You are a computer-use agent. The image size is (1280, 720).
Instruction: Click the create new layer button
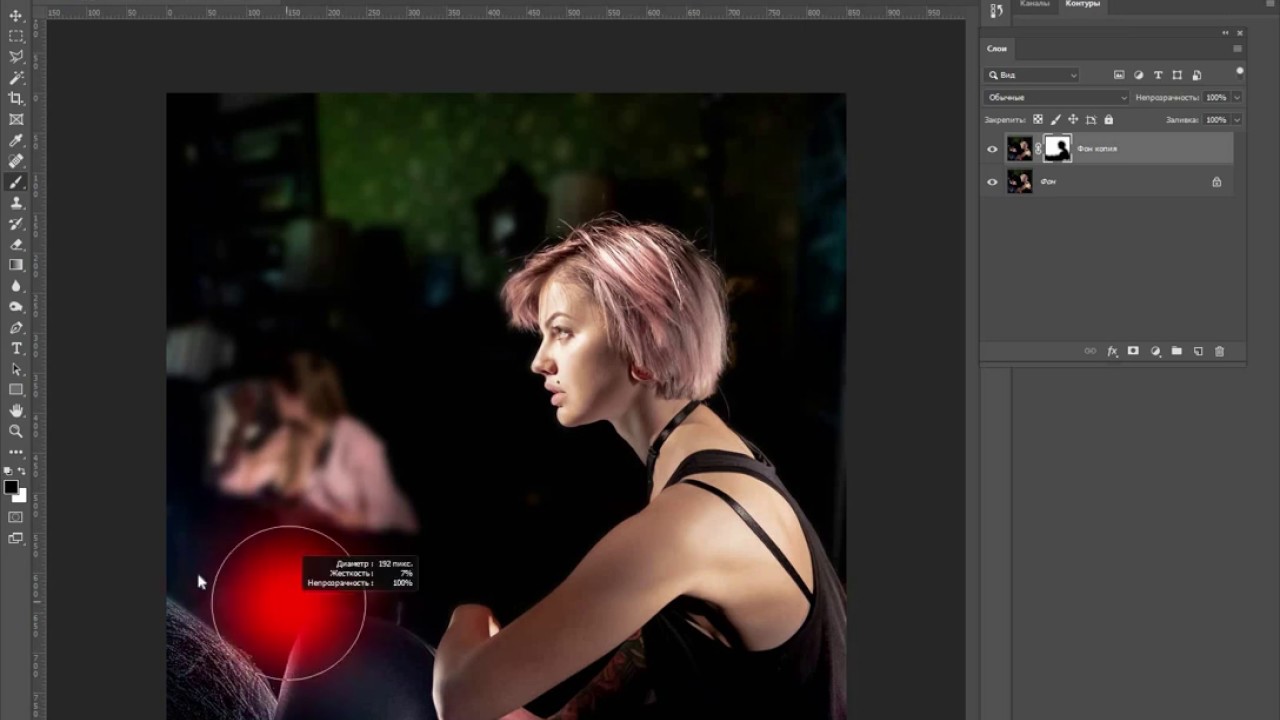pyautogui.click(x=1198, y=351)
